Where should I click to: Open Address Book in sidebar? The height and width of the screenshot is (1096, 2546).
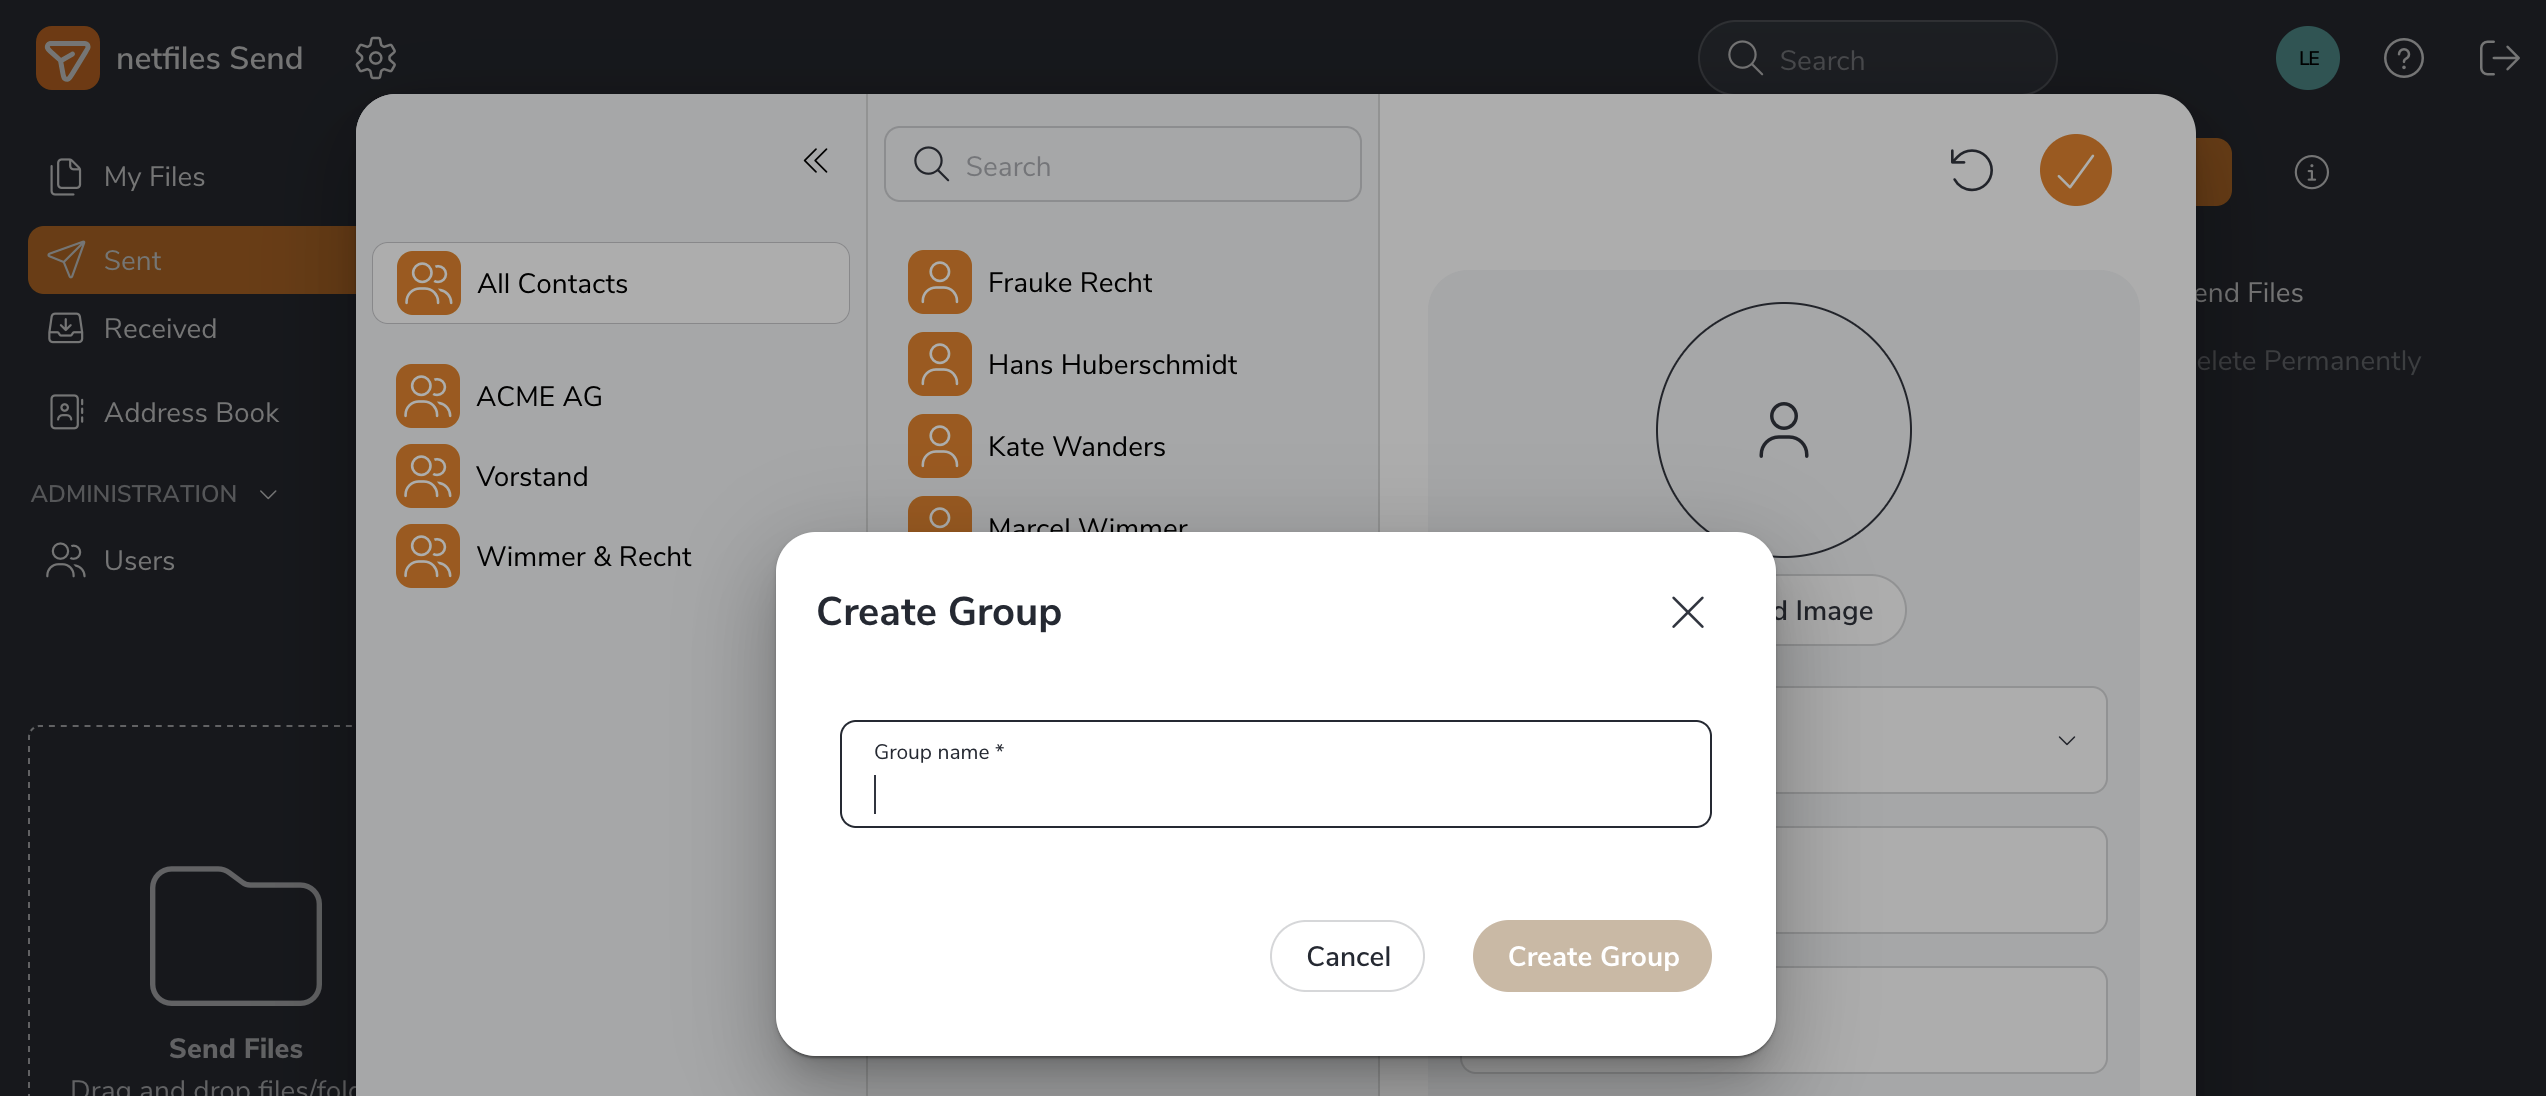tap(190, 413)
